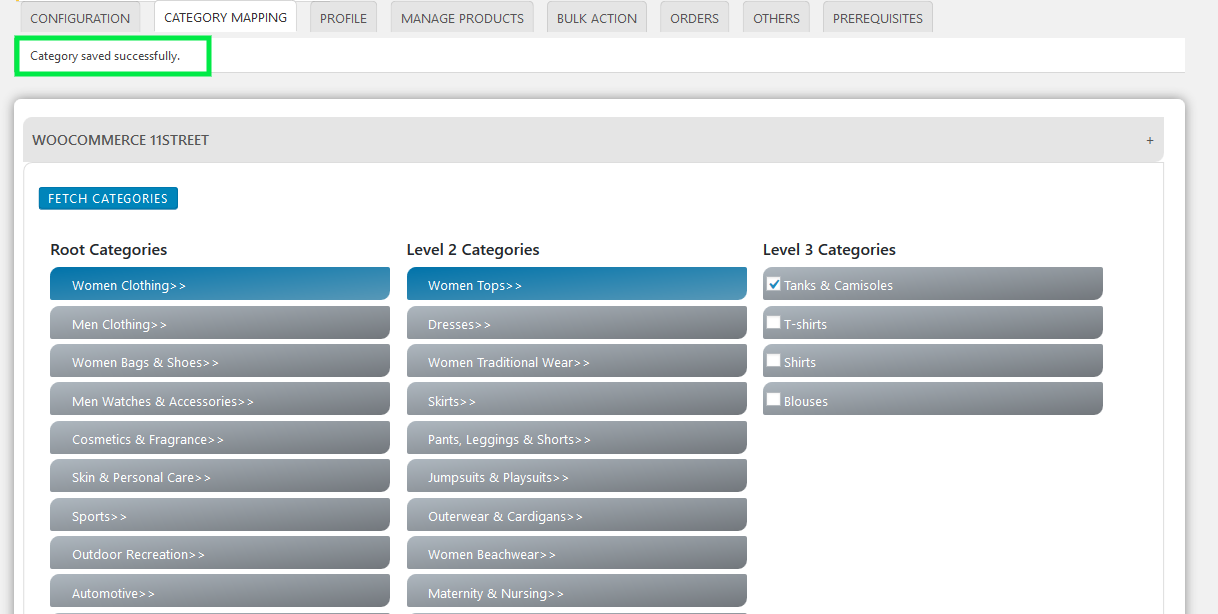Expand the Women Beachwear category
Screen dimensions: 1218x614
click(x=577, y=553)
